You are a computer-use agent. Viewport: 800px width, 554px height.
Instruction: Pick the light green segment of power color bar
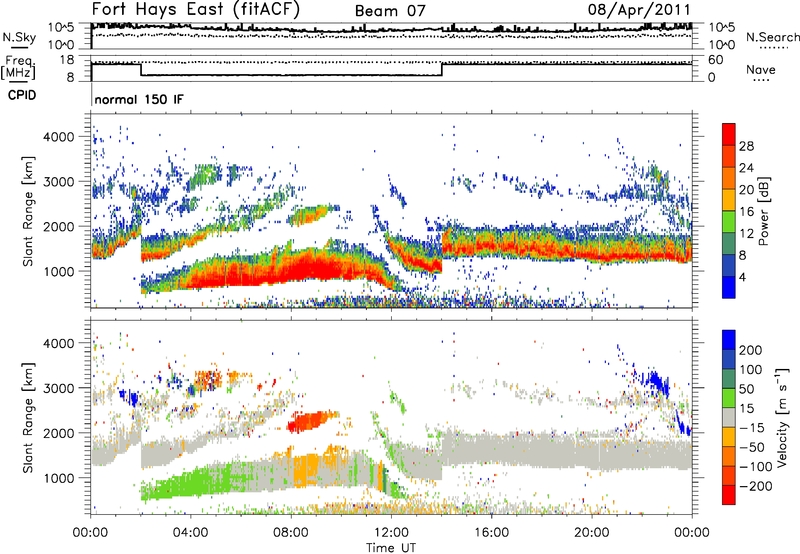[x=729, y=222]
